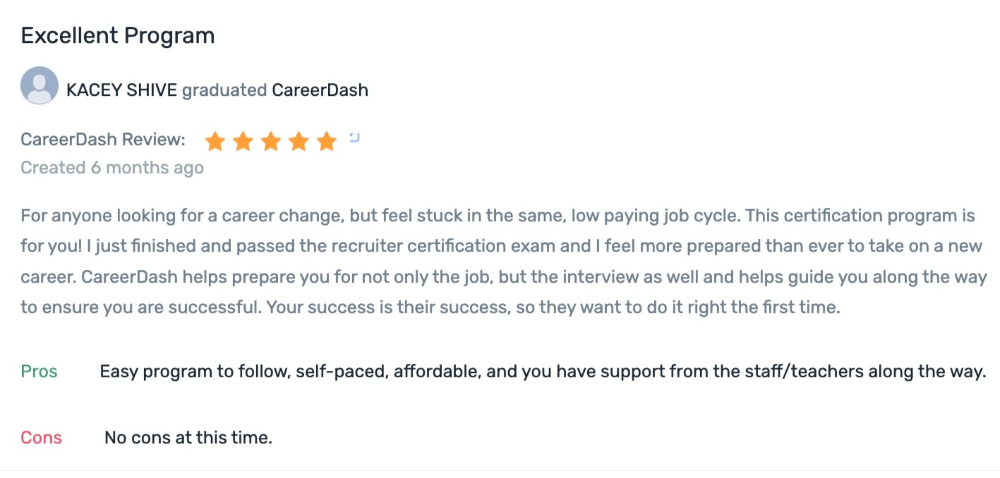Select the third orange rating star

coord(271,141)
